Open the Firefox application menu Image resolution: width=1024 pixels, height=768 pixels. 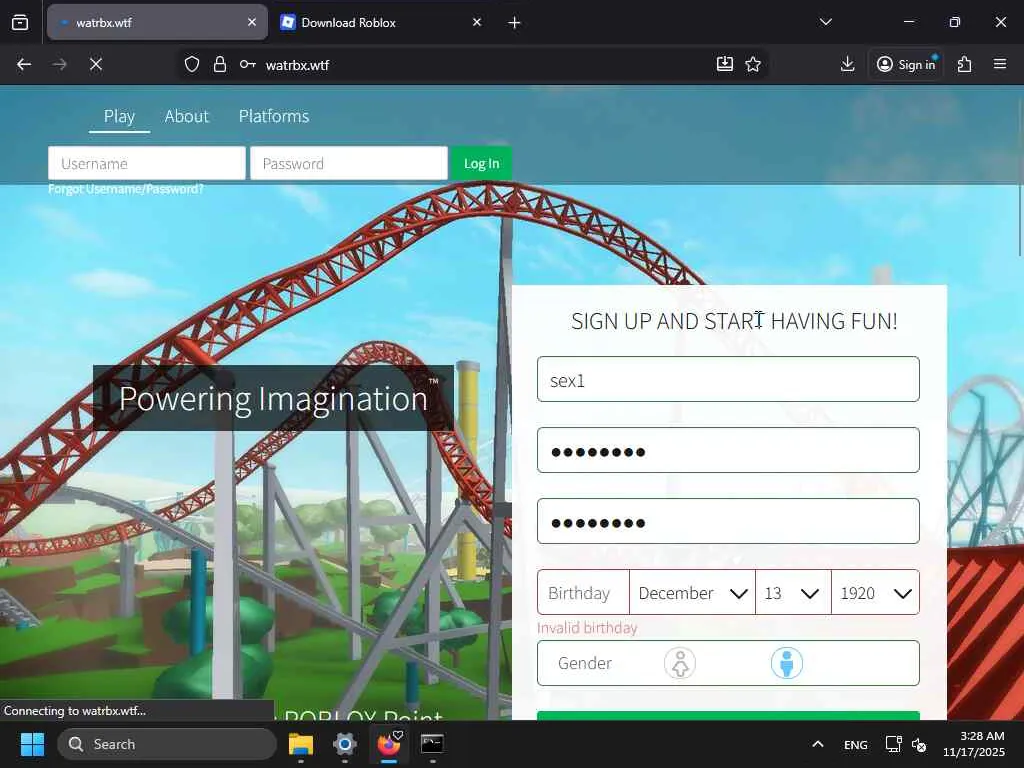1000,64
